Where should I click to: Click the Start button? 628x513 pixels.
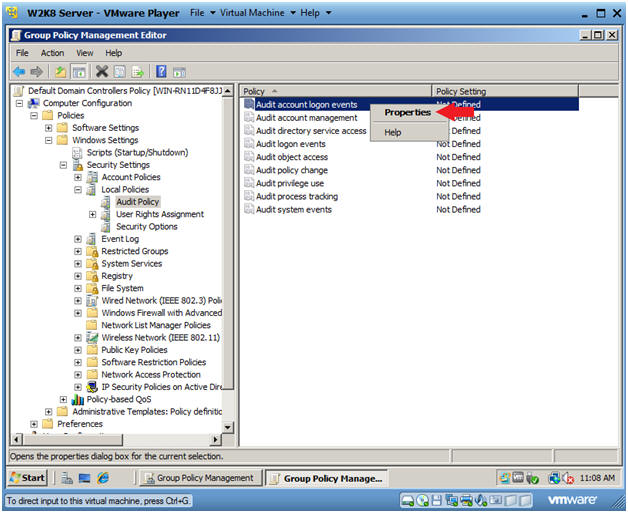pos(28,478)
